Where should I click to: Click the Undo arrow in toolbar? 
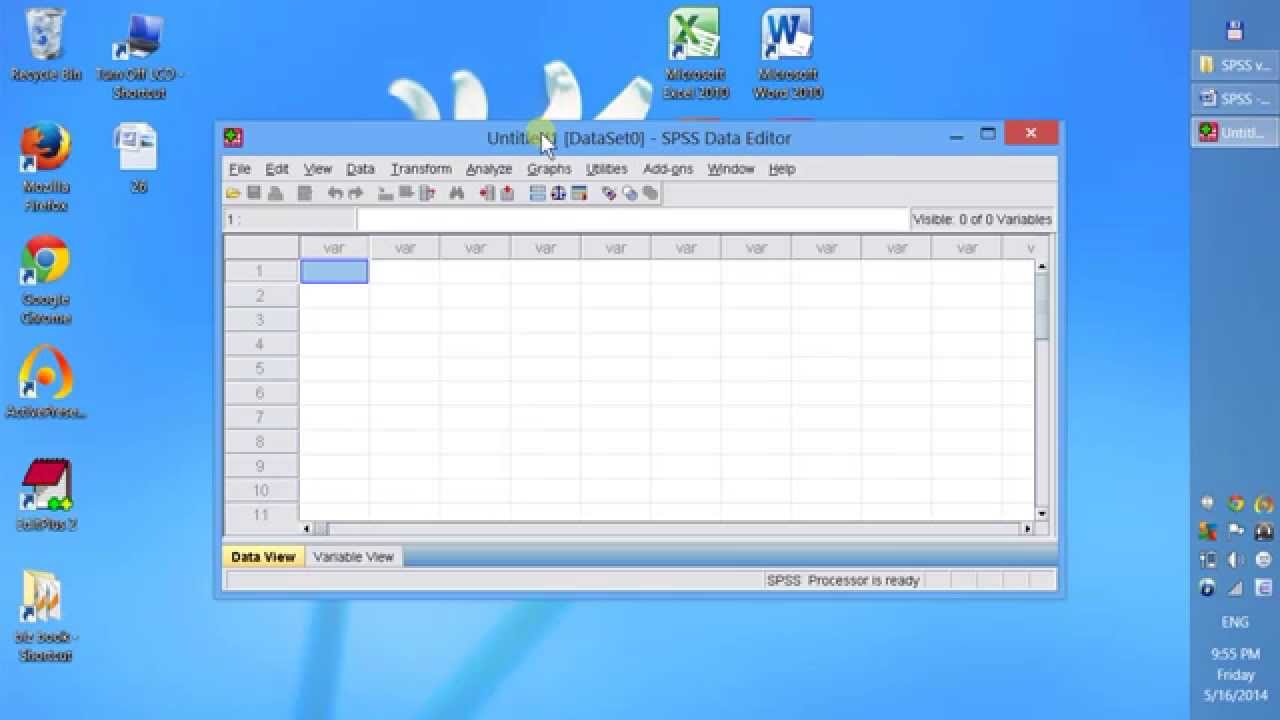(x=335, y=193)
